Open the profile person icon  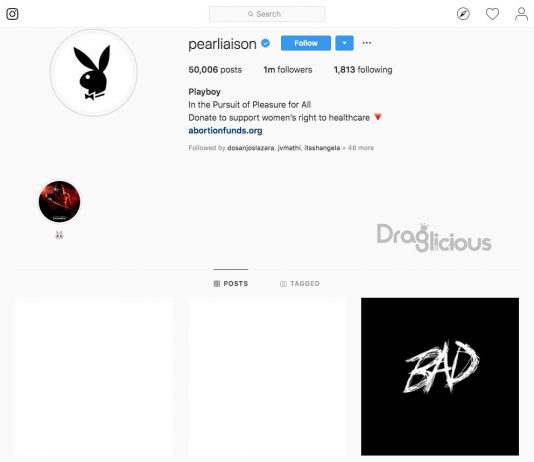click(x=521, y=14)
